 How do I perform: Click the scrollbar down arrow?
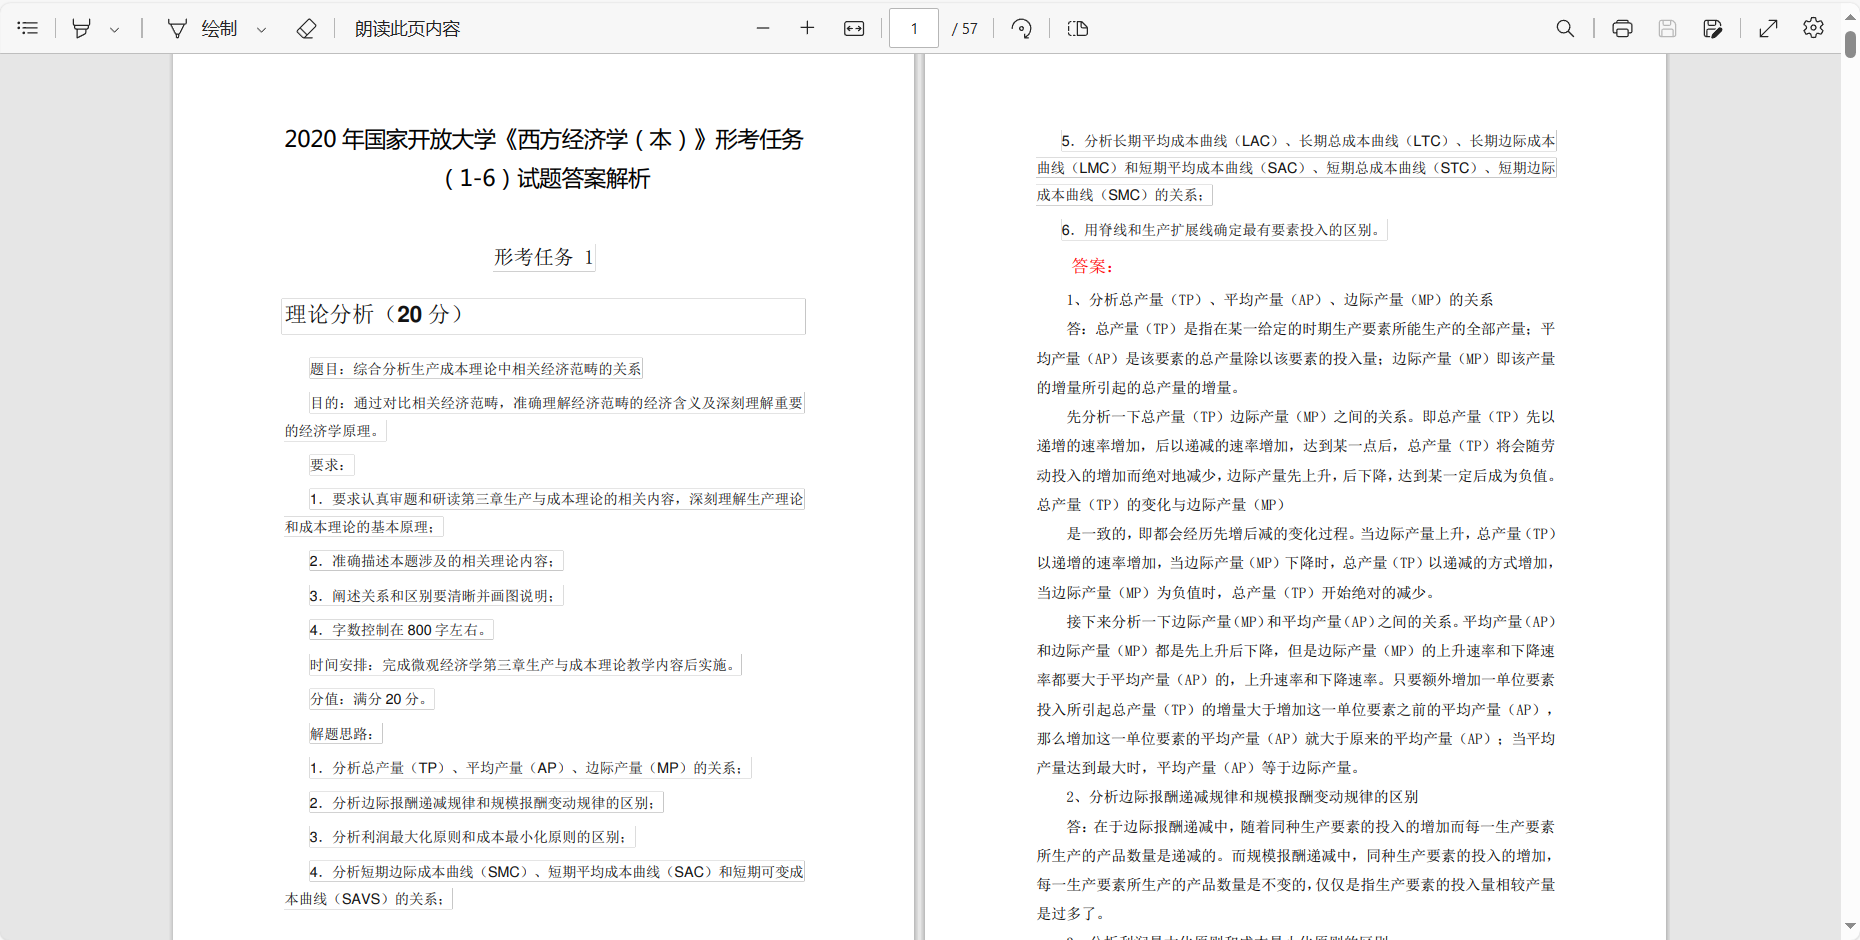tap(1850, 927)
